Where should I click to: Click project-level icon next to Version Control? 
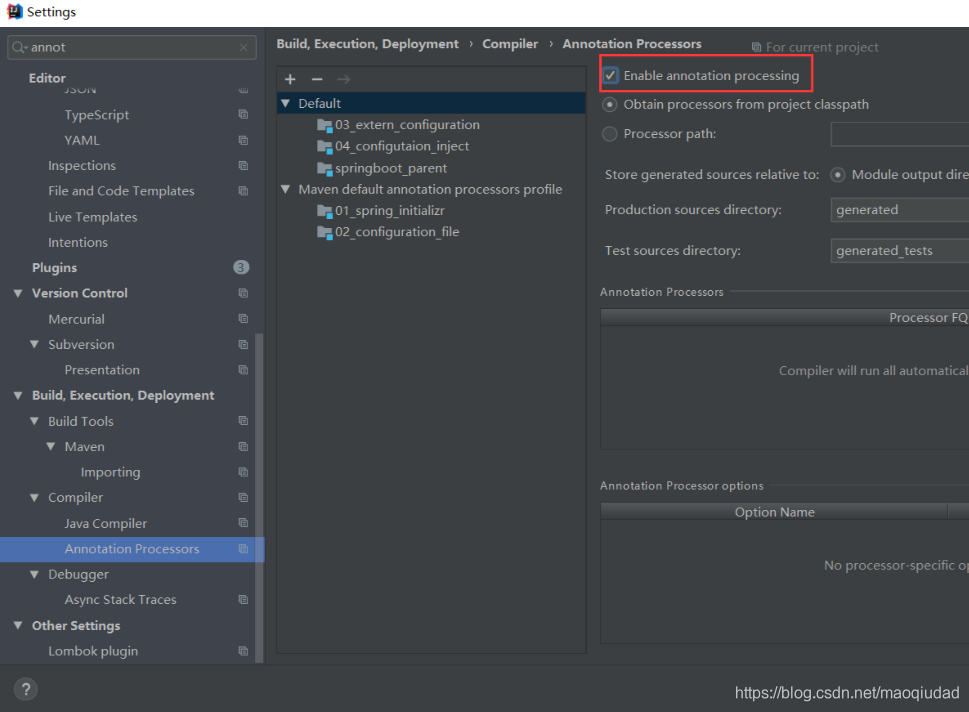click(x=243, y=293)
